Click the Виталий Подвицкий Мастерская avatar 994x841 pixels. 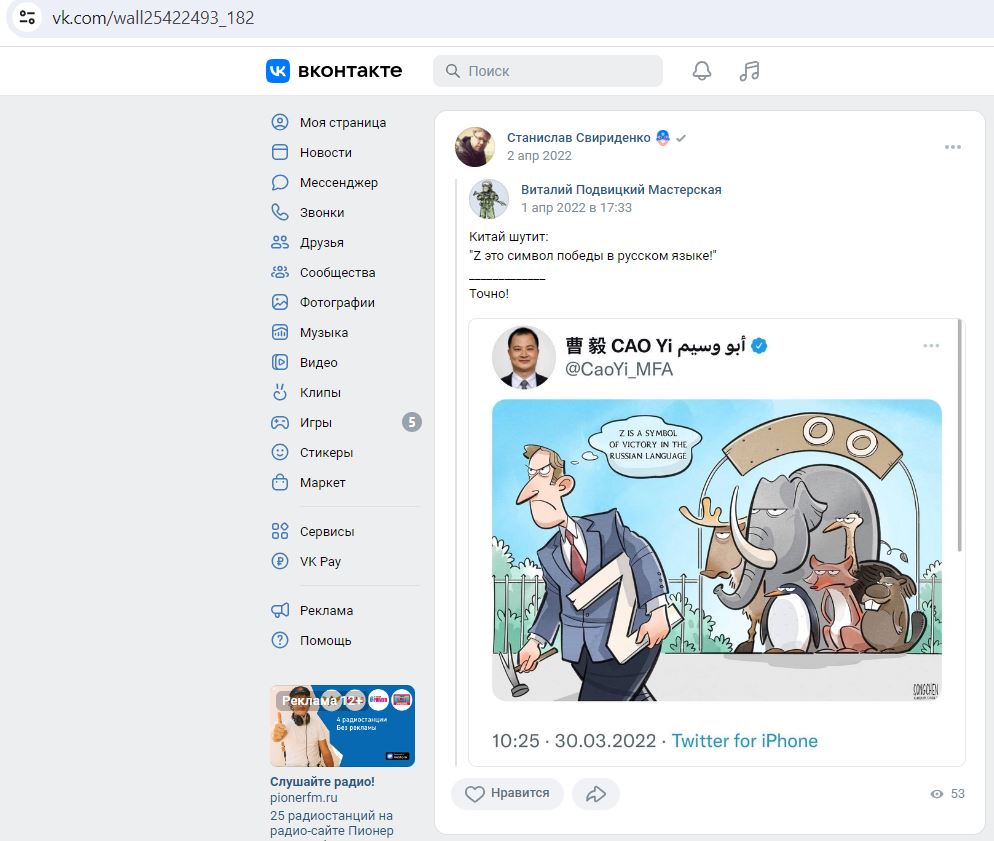[x=489, y=198]
